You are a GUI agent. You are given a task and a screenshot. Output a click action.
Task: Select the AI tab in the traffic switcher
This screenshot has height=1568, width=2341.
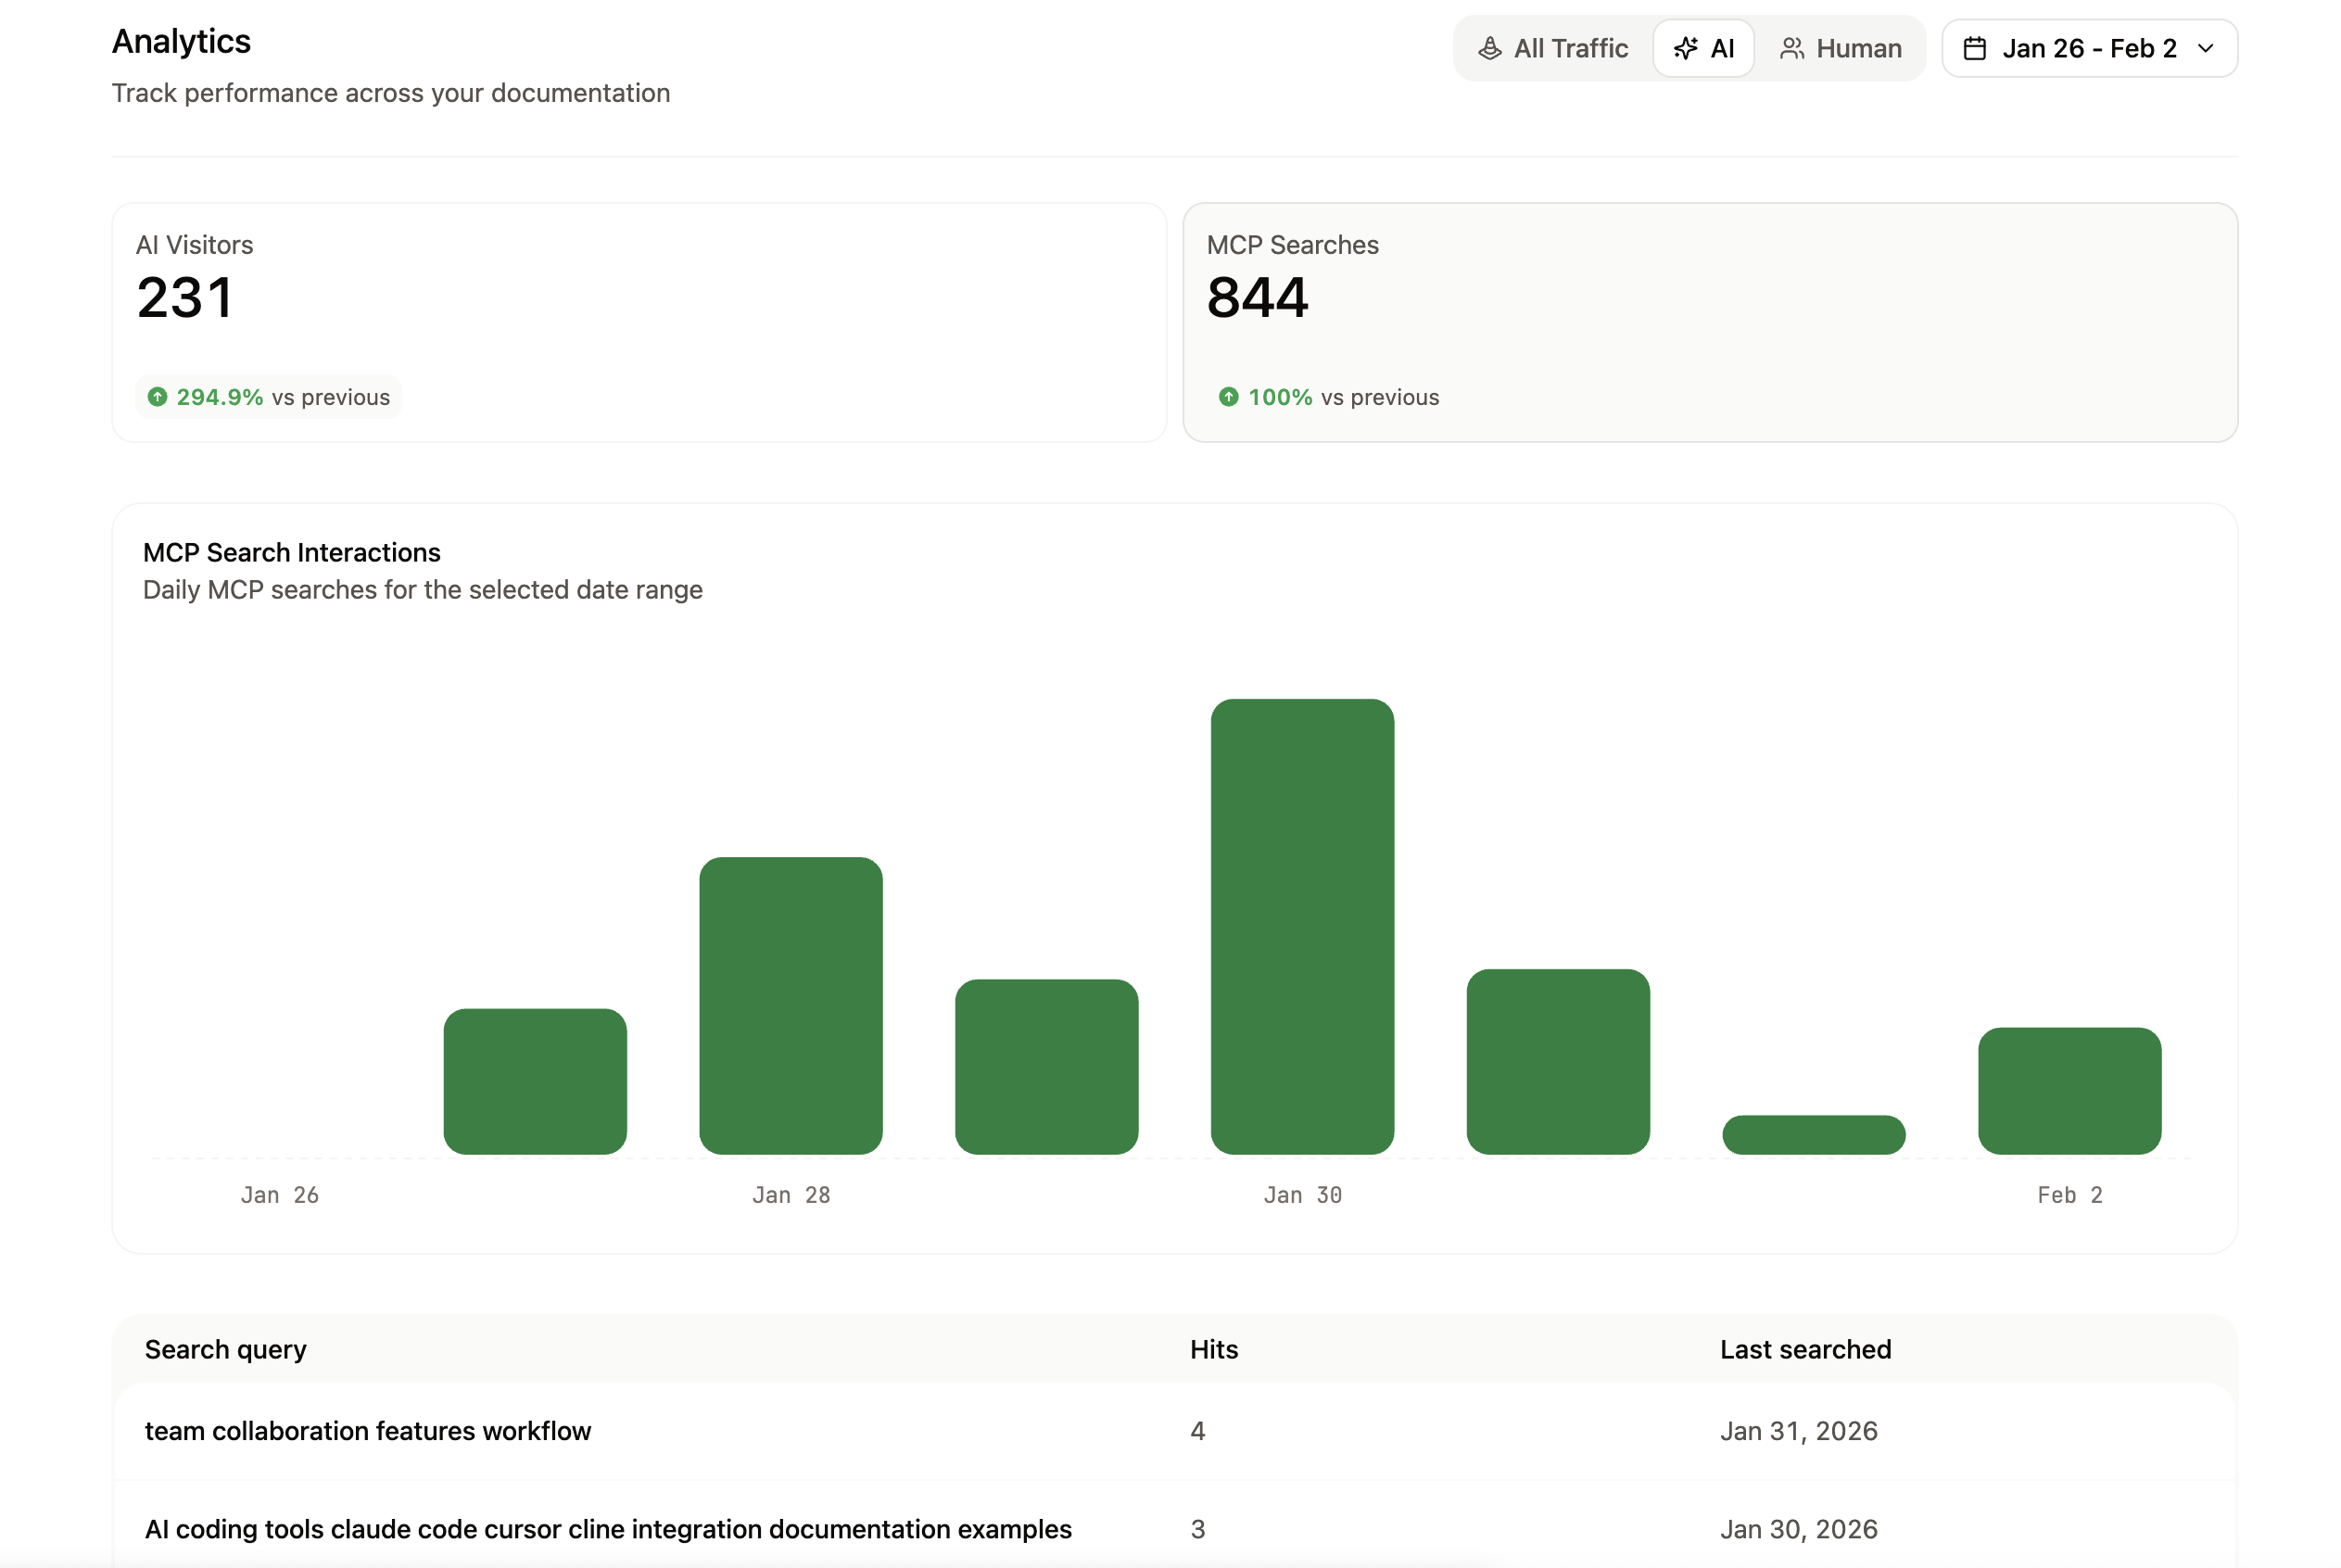coord(1703,47)
